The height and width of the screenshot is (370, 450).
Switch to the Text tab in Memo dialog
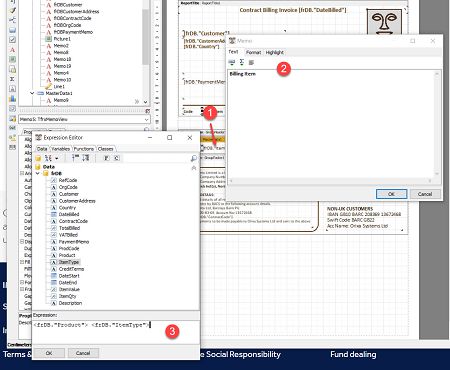233,52
